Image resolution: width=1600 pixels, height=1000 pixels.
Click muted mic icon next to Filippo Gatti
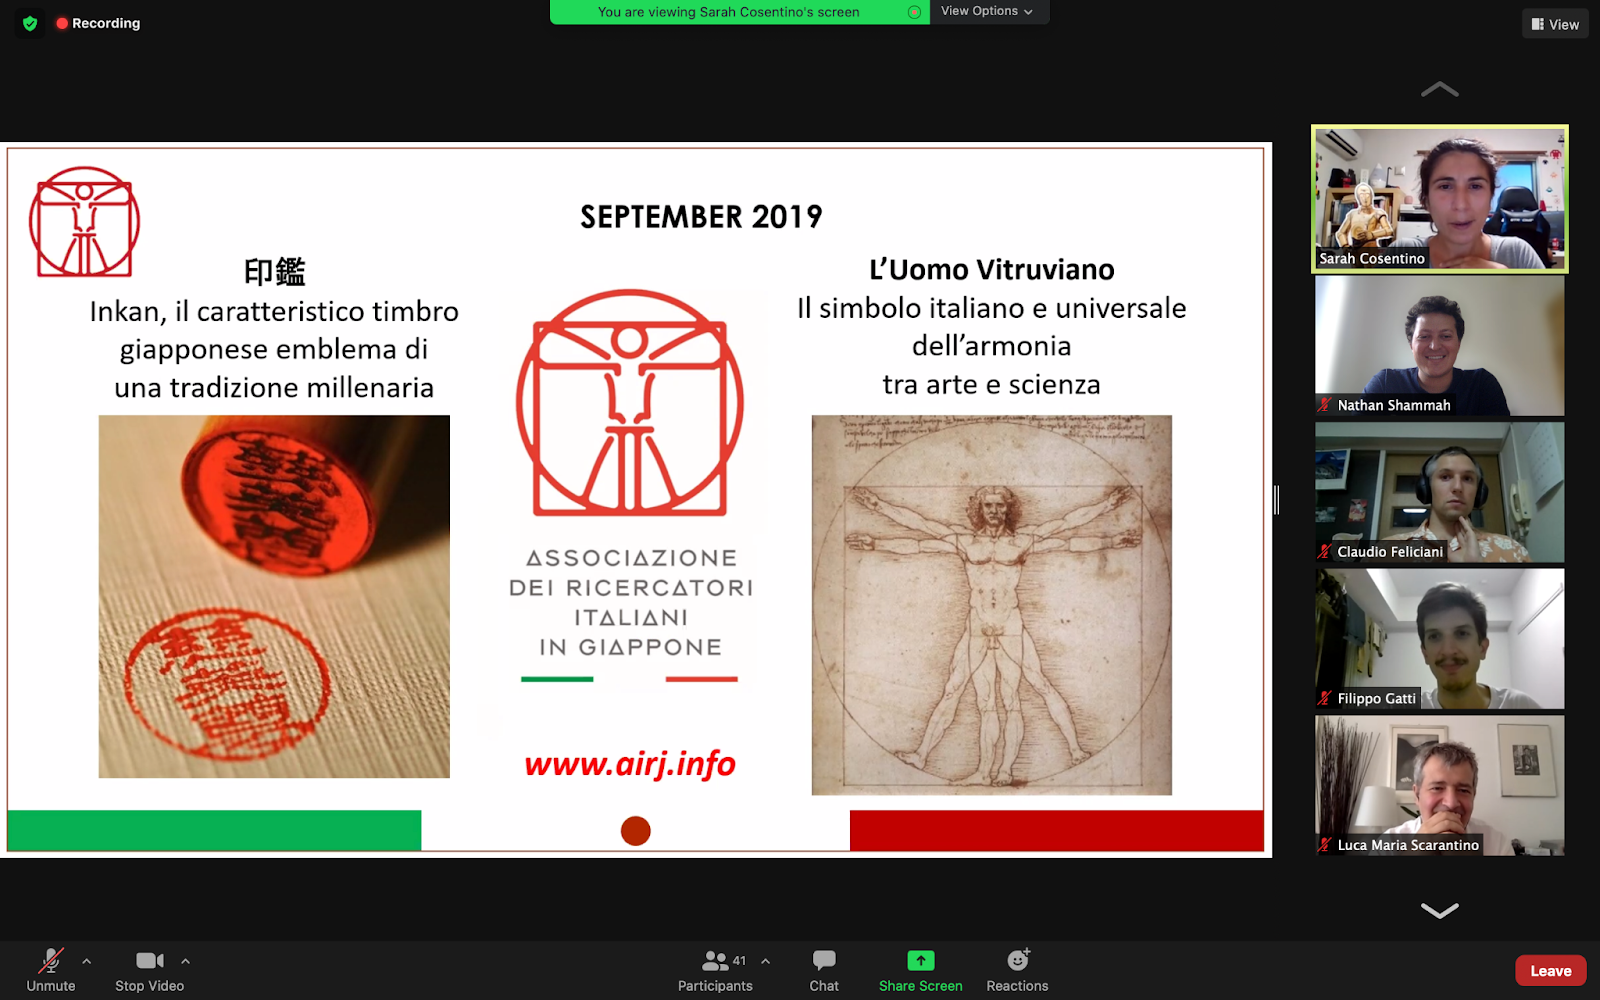pos(1325,698)
